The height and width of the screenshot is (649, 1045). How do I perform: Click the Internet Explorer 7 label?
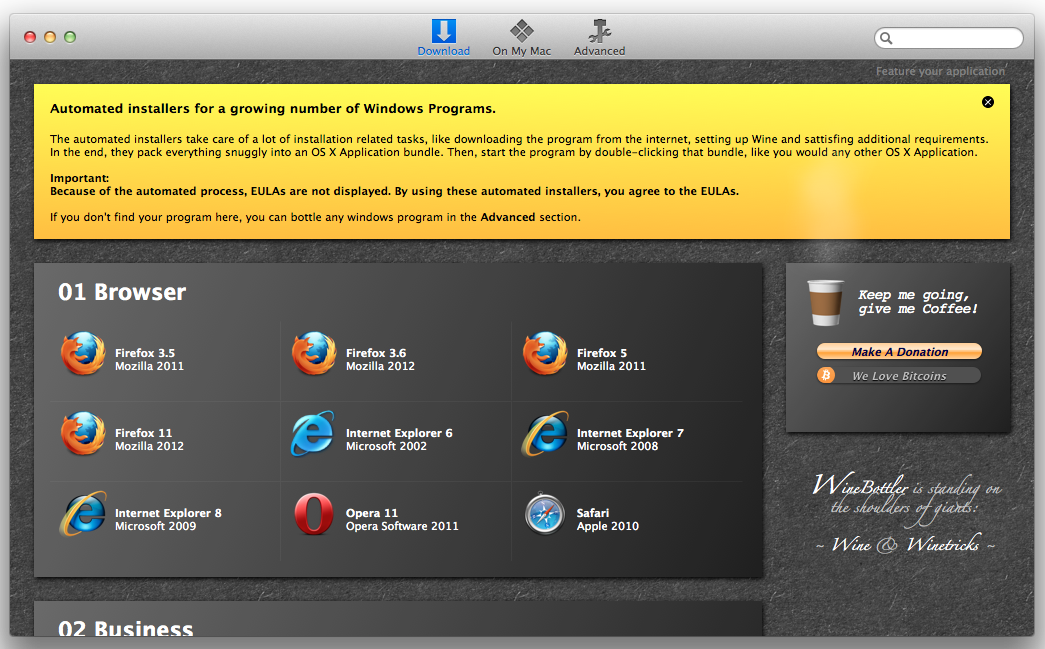[x=630, y=433]
